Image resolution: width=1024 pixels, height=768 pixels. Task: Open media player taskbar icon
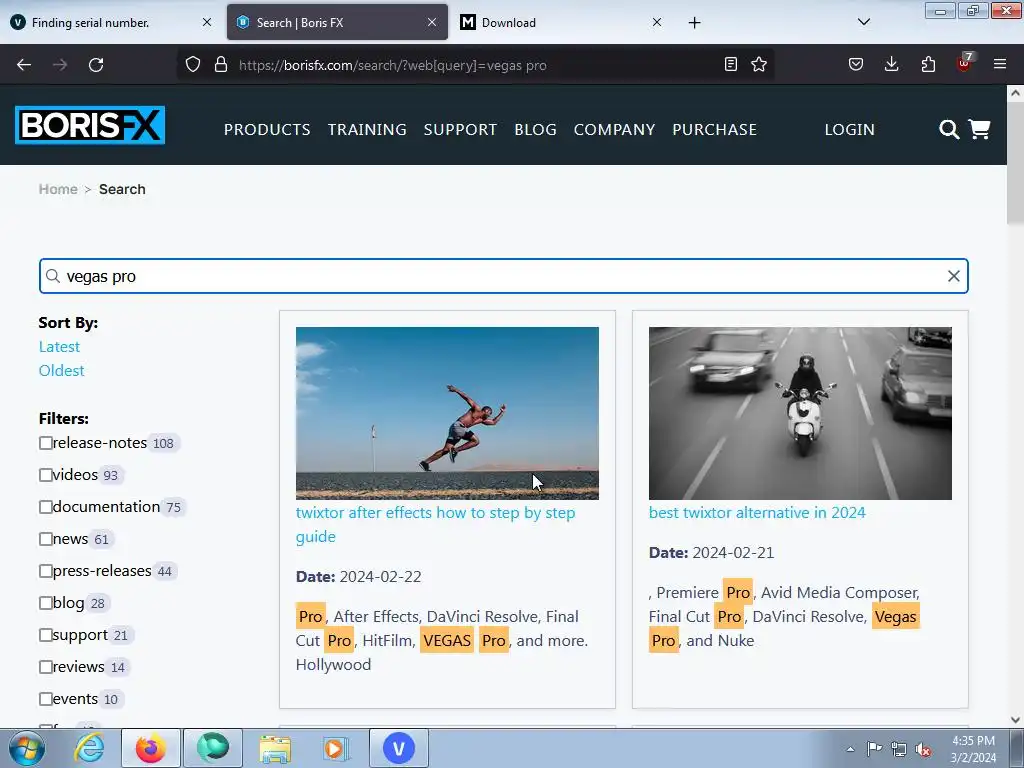337,748
